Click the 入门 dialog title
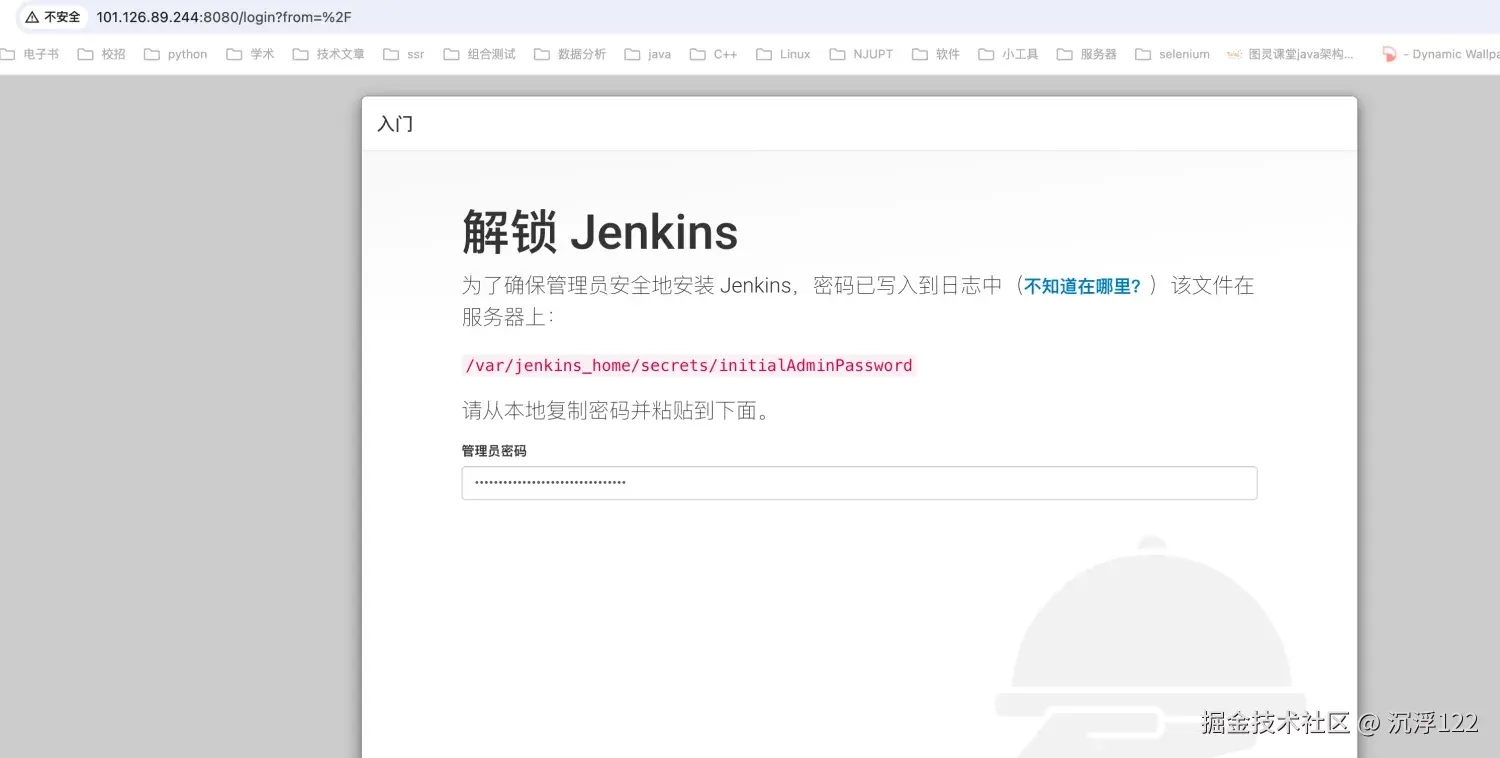The height and width of the screenshot is (758, 1500). 395,124
